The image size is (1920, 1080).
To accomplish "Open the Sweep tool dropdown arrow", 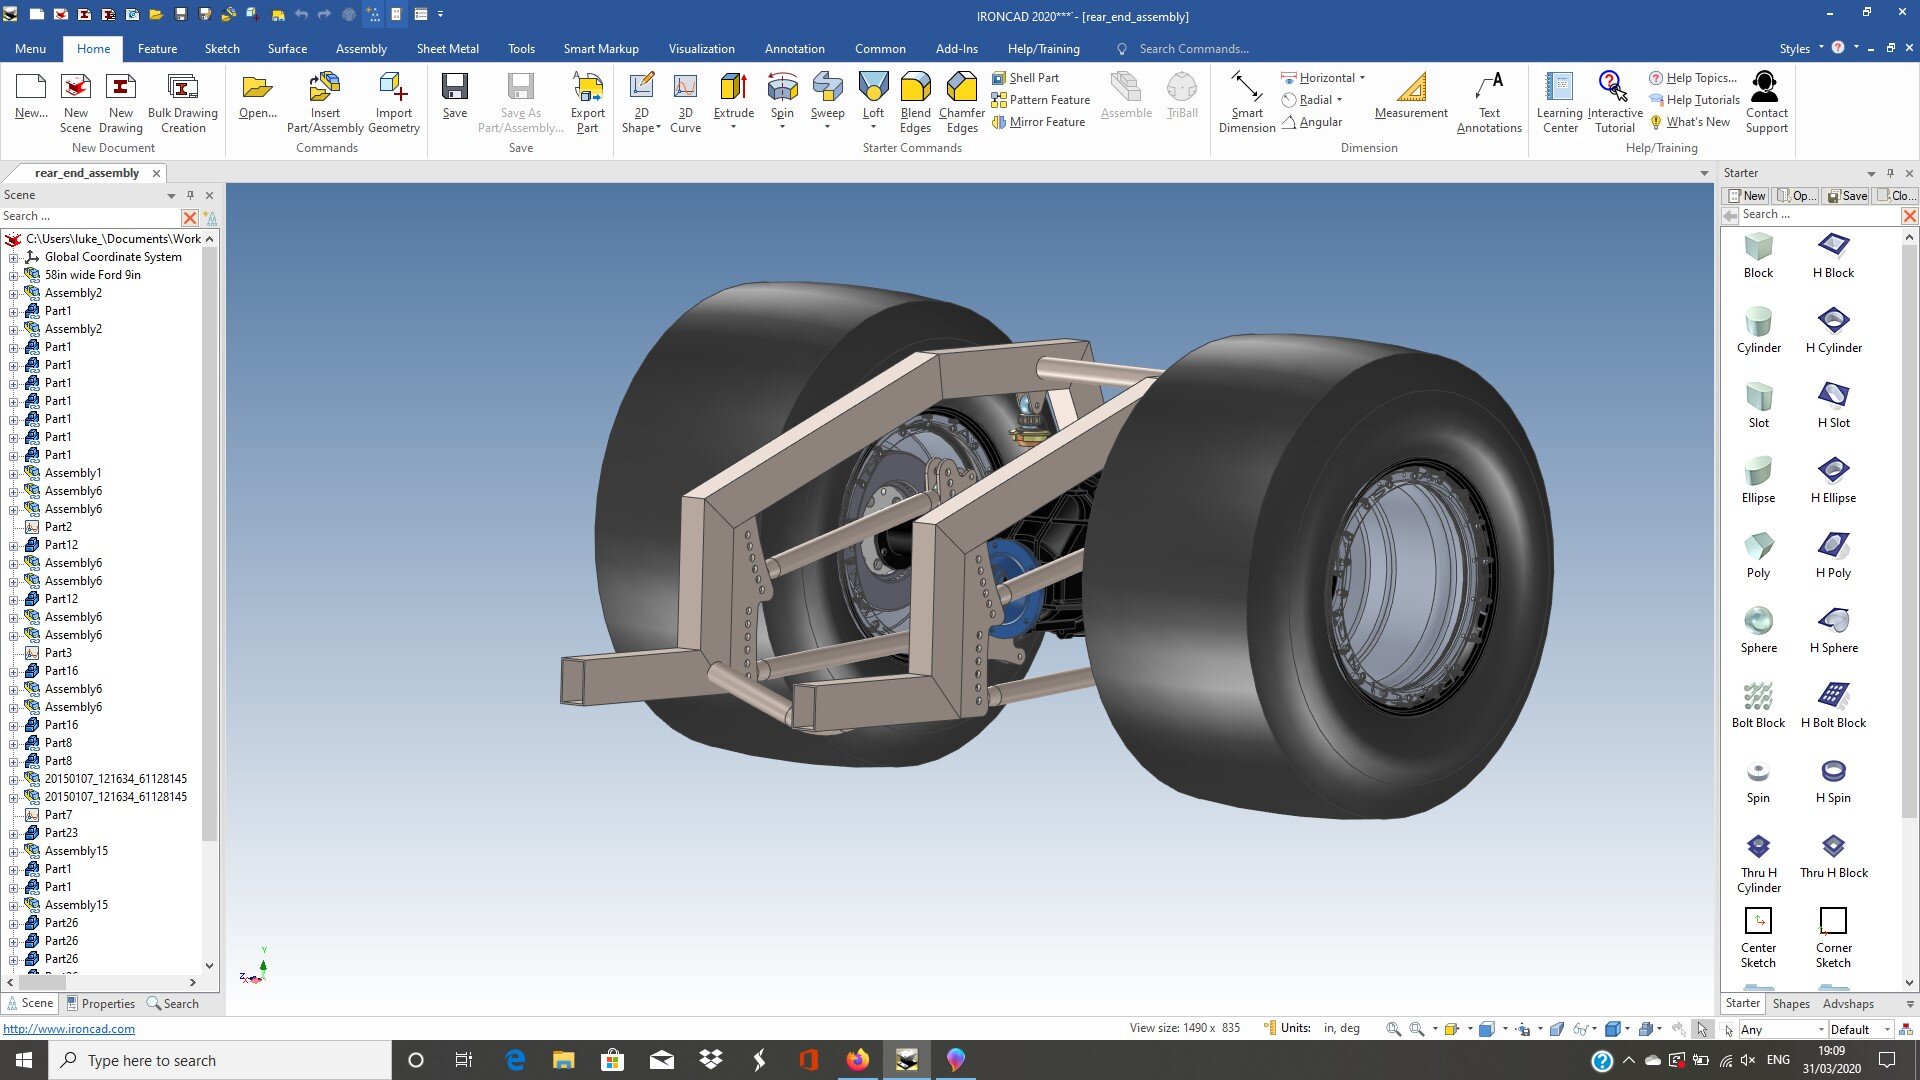I will (x=827, y=127).
